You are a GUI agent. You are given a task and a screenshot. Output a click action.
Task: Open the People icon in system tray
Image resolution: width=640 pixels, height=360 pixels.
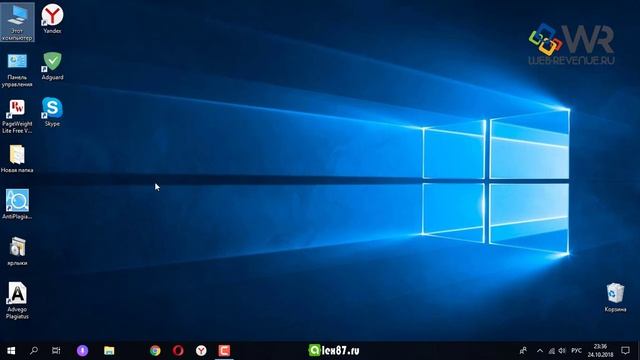pos(523,351)
